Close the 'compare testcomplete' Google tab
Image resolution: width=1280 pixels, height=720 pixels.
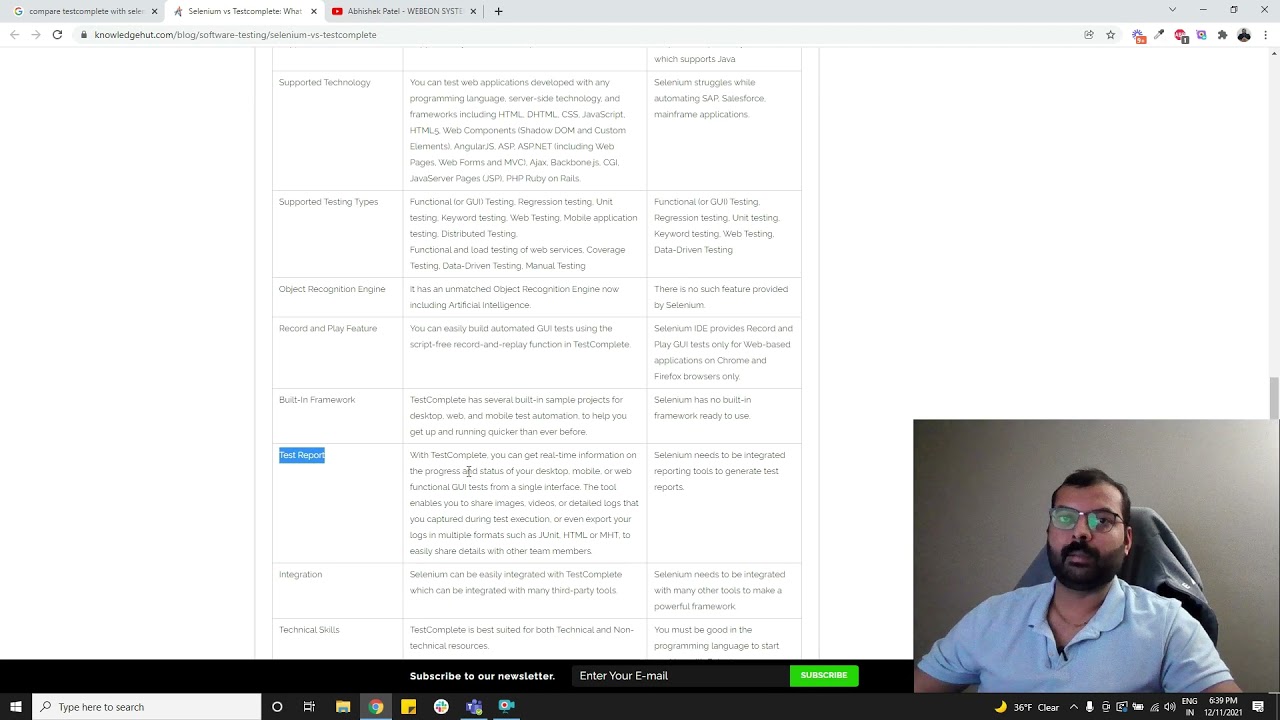[x=154, y=11]
